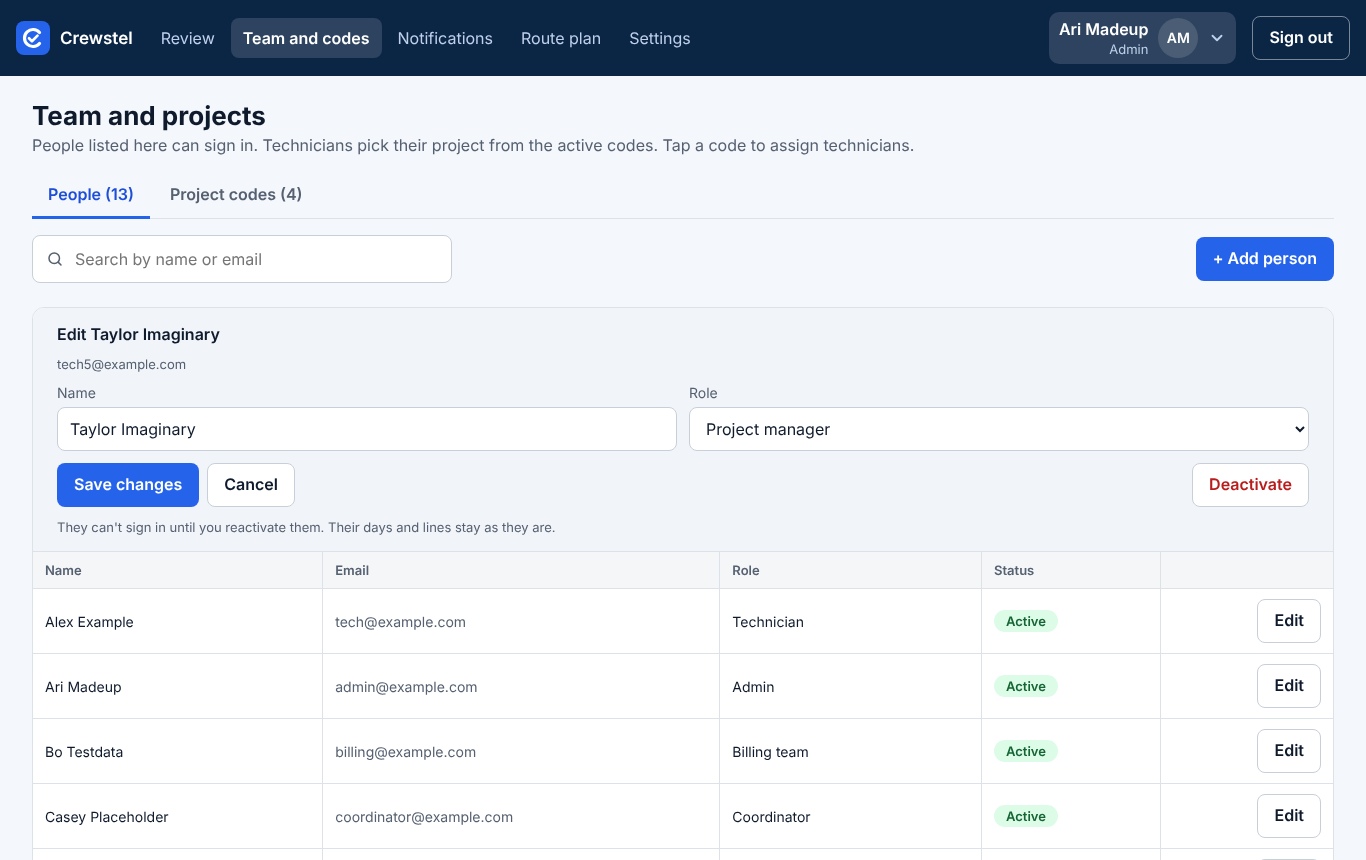Edit the Alex Example row

coord(1289,621)
